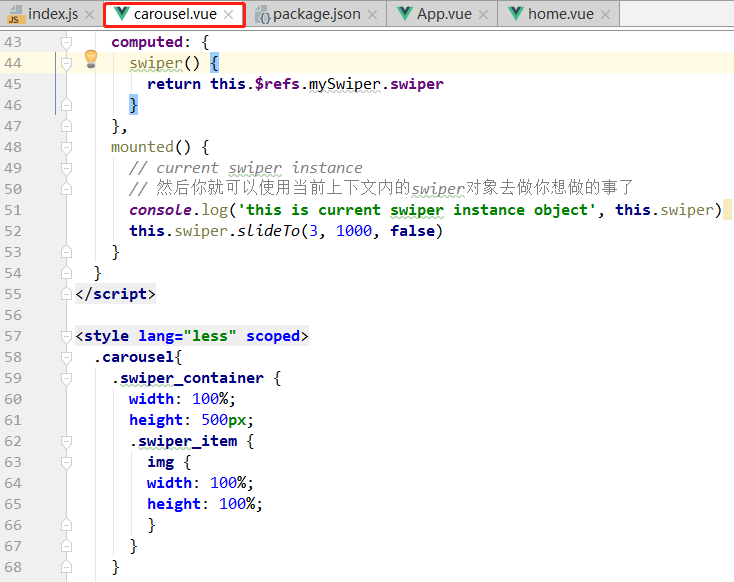Screen dimensions: 734x582
Task: Collapse the img rule at line 63
Action: coord(66,462)
